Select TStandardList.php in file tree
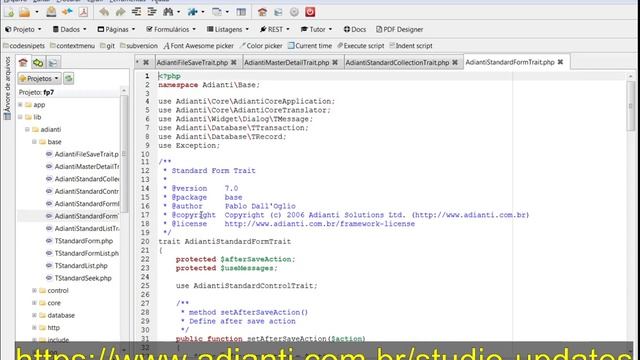 [x=81, y=266]
